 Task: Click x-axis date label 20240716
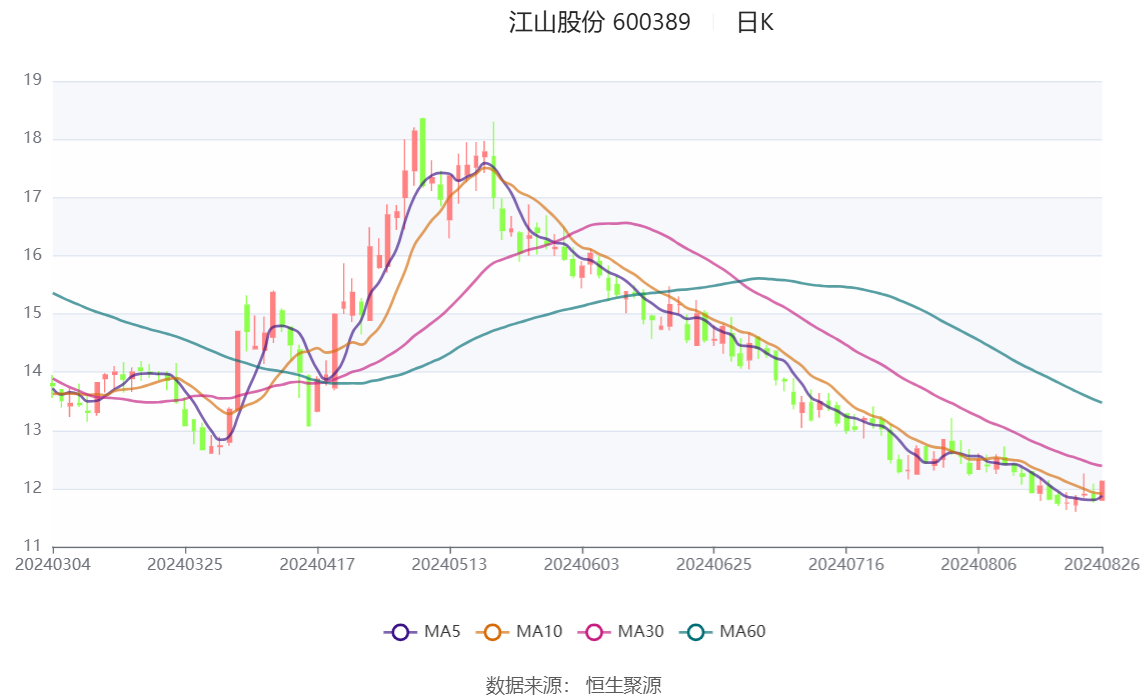click(x=846, y=564)
